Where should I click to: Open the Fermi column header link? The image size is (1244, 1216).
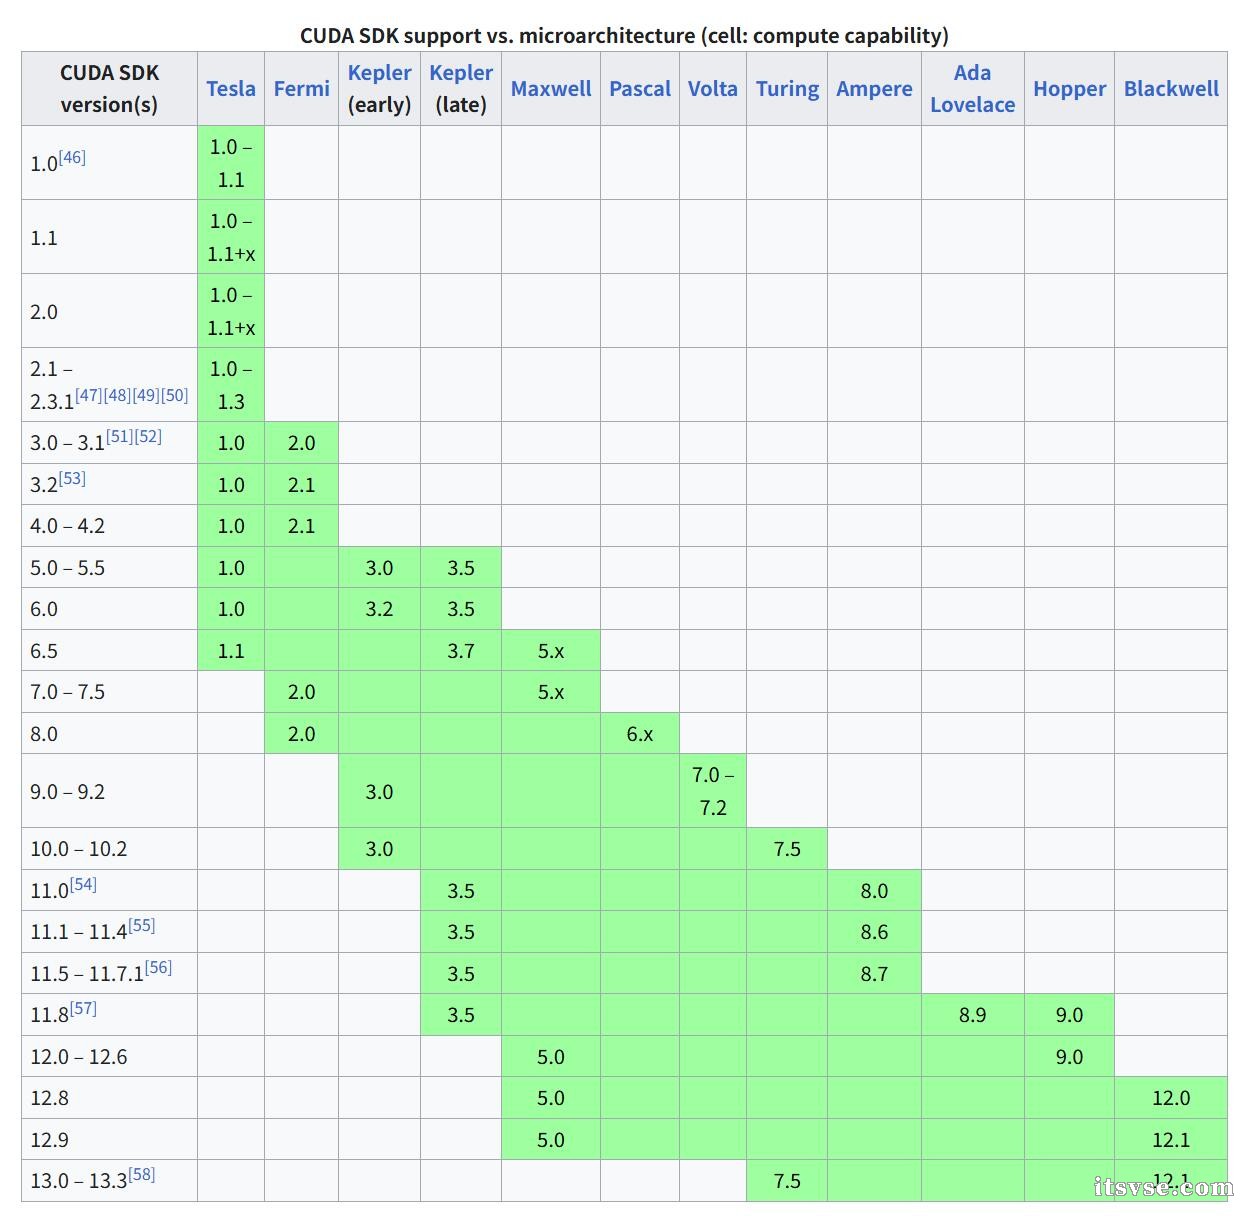point(301,88)
